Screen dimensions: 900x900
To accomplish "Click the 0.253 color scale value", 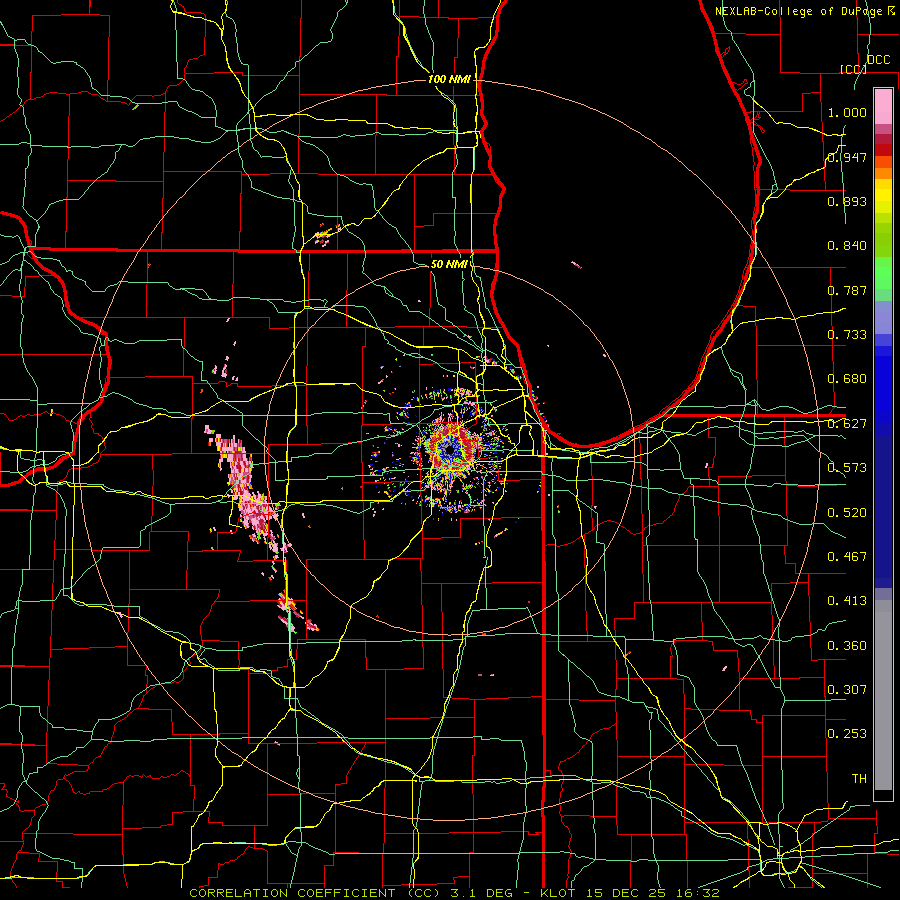I will [x=847, y=734].
